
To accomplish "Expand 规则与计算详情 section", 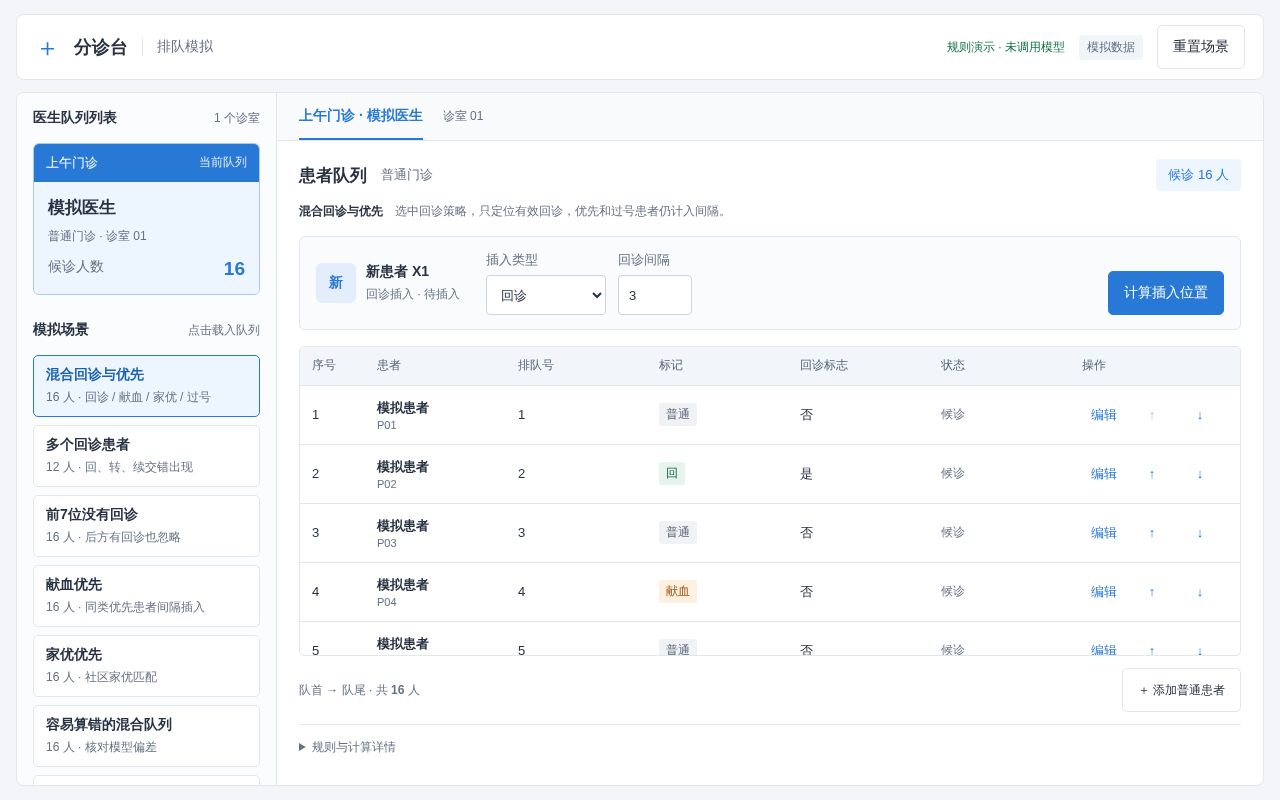I will (347, 747).
